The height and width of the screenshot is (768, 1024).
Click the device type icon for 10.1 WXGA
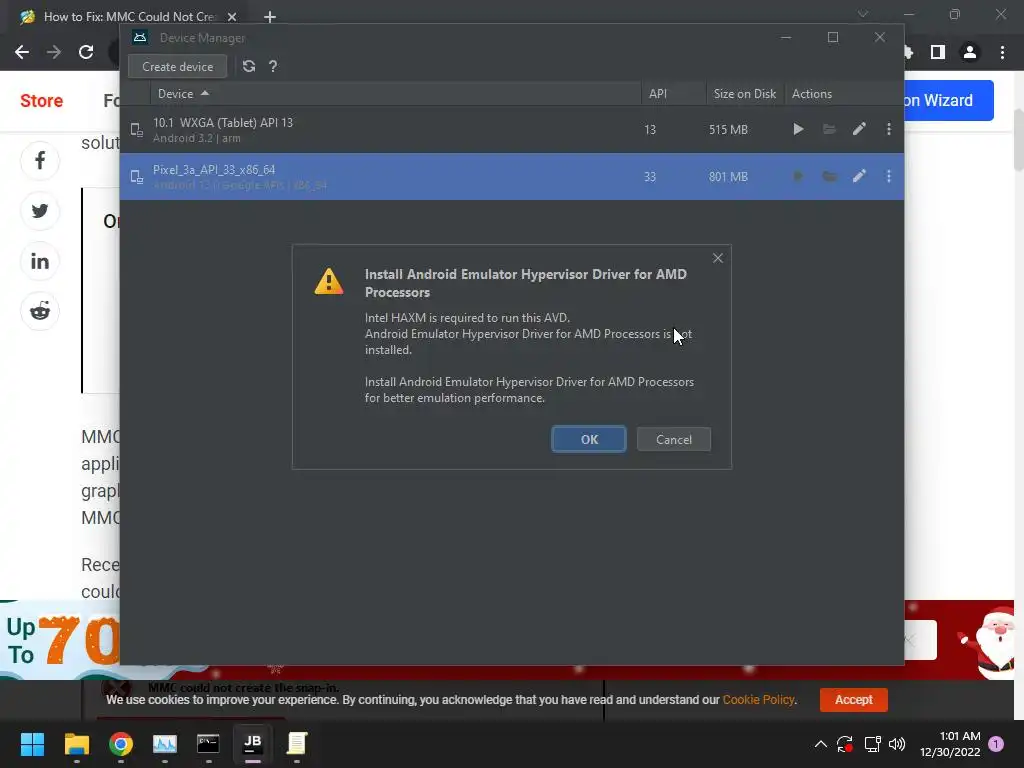[x=136, y=130]
